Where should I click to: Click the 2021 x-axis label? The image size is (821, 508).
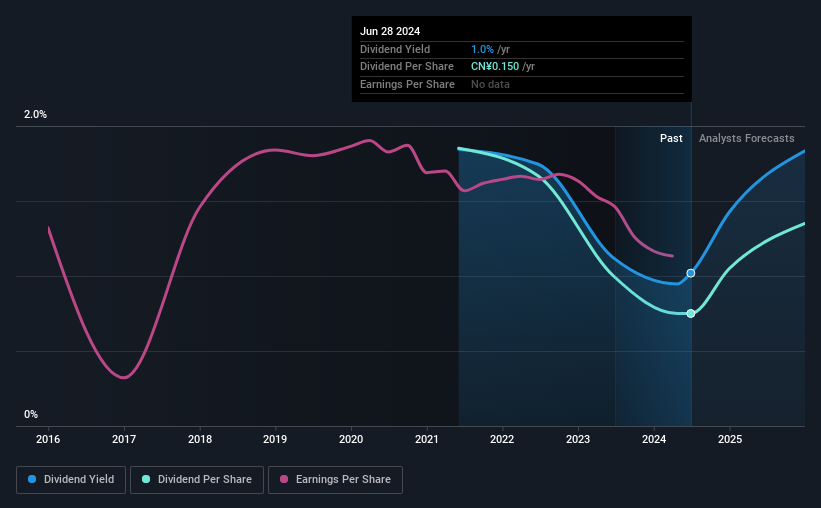coord(427,439)
